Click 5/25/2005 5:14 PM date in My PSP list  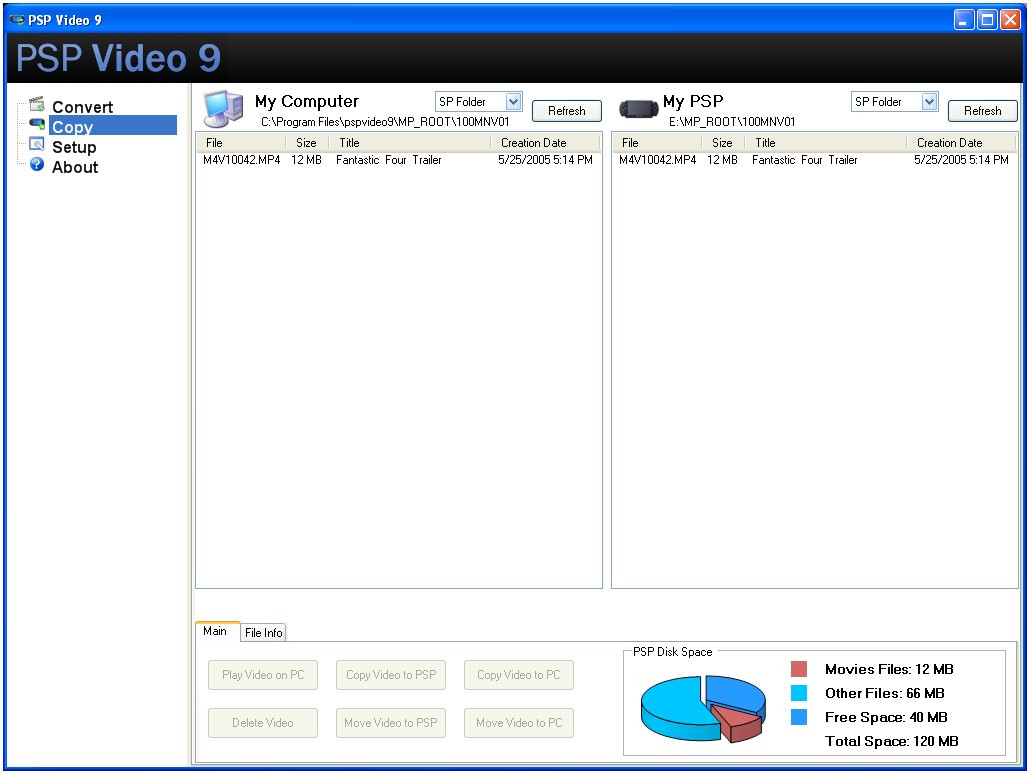point(961,160)
